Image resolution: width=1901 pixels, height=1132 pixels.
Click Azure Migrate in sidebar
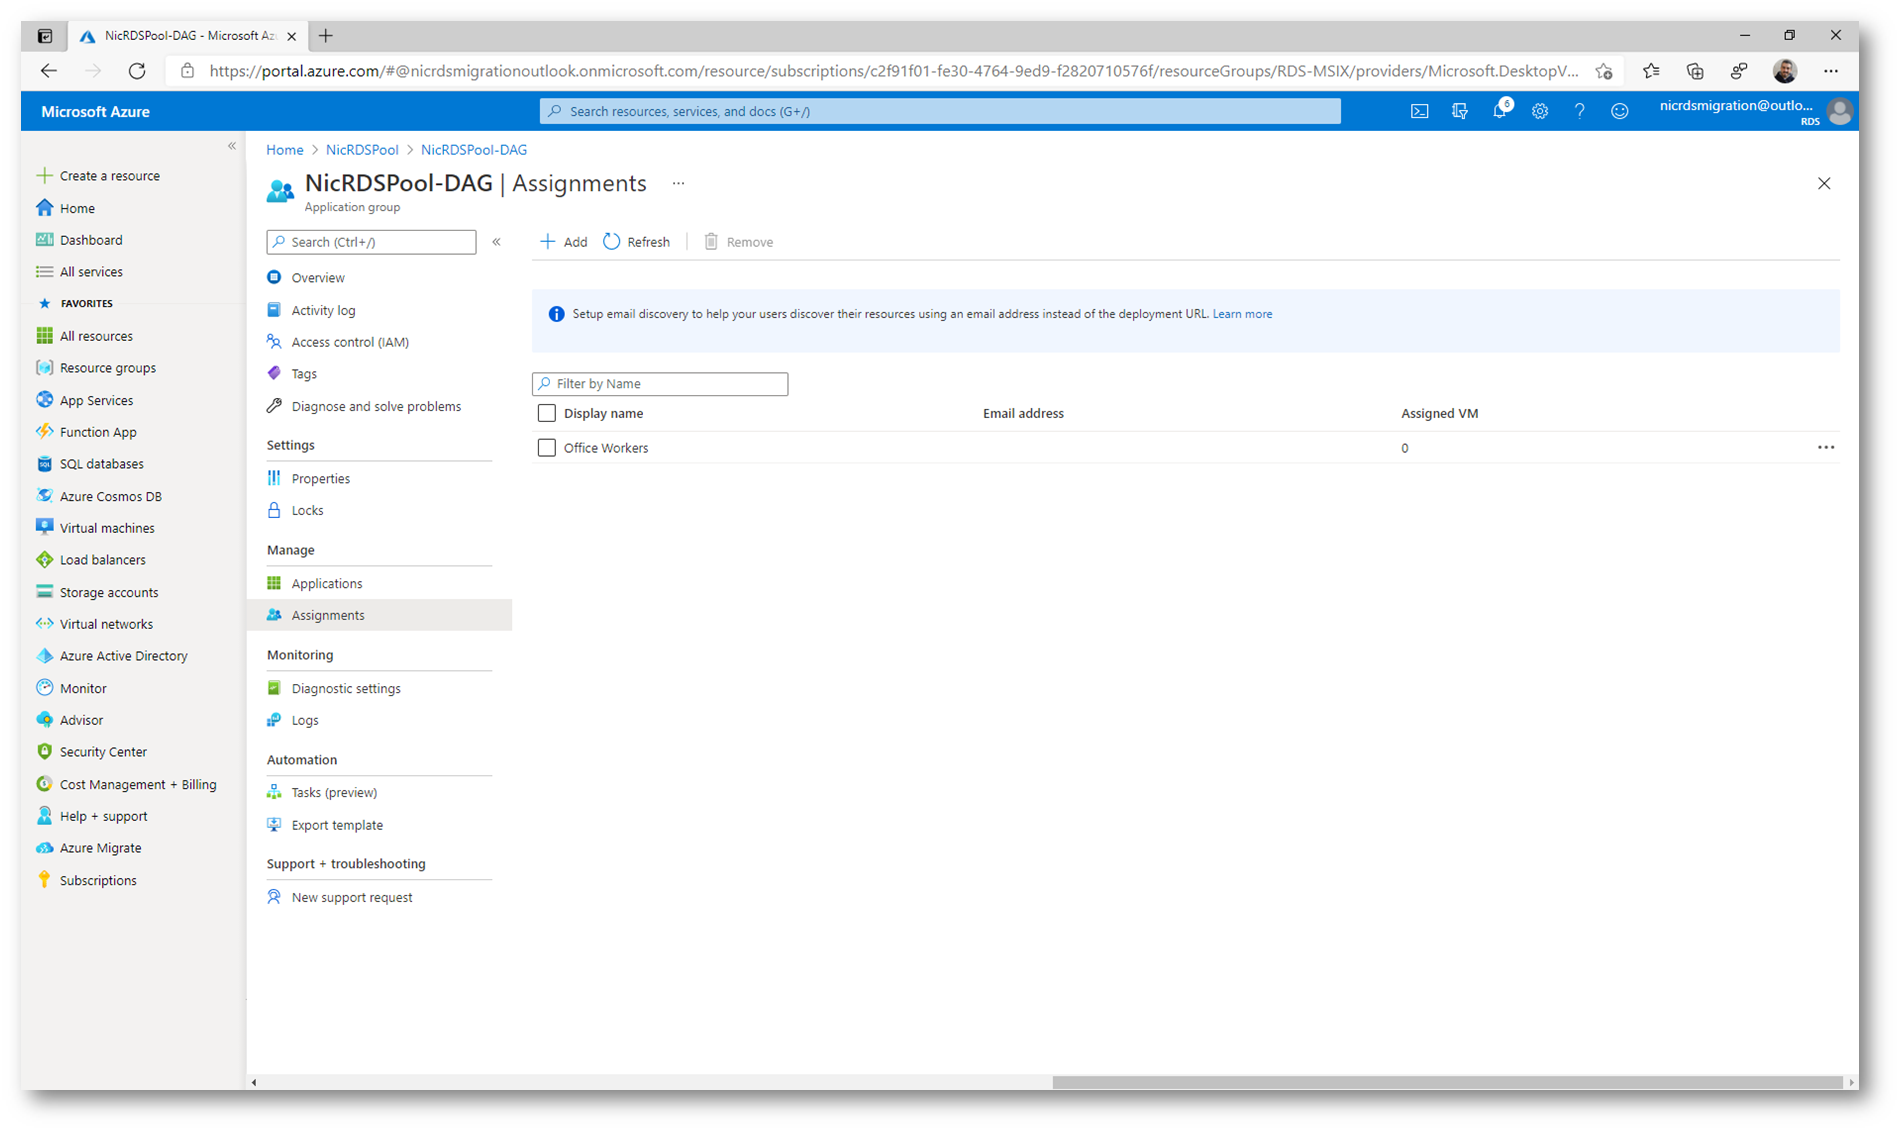coord(100,848)
